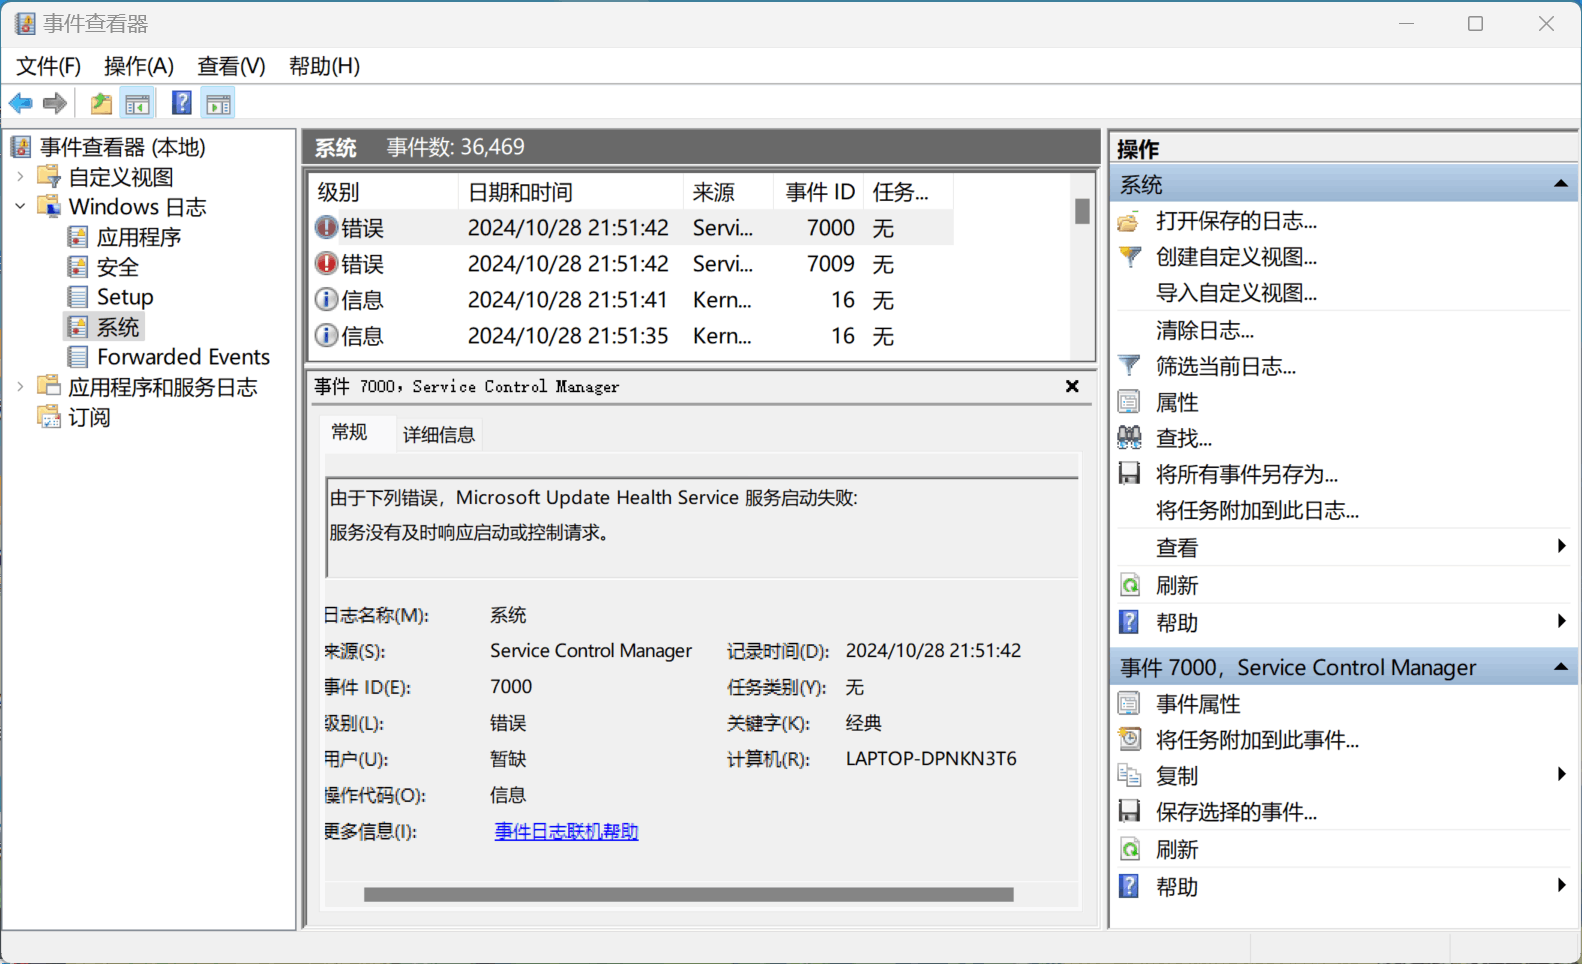Toggle the action pane toolbar icon

218,103
